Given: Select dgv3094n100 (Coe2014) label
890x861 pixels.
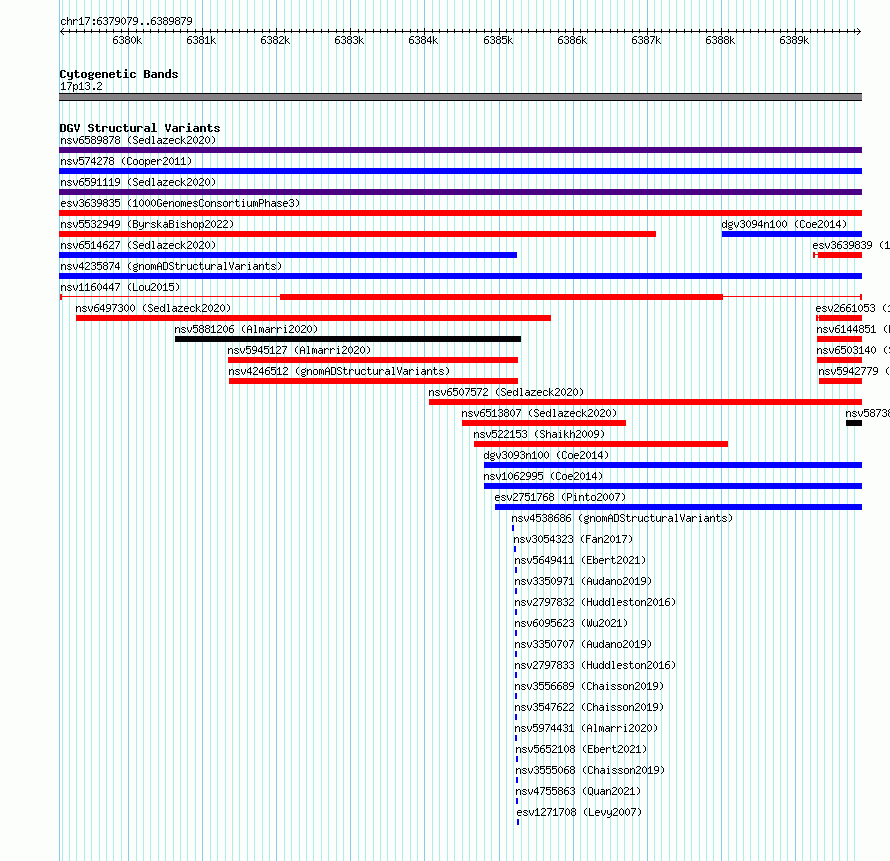Looking at the screenshot, I should point(784,224).
